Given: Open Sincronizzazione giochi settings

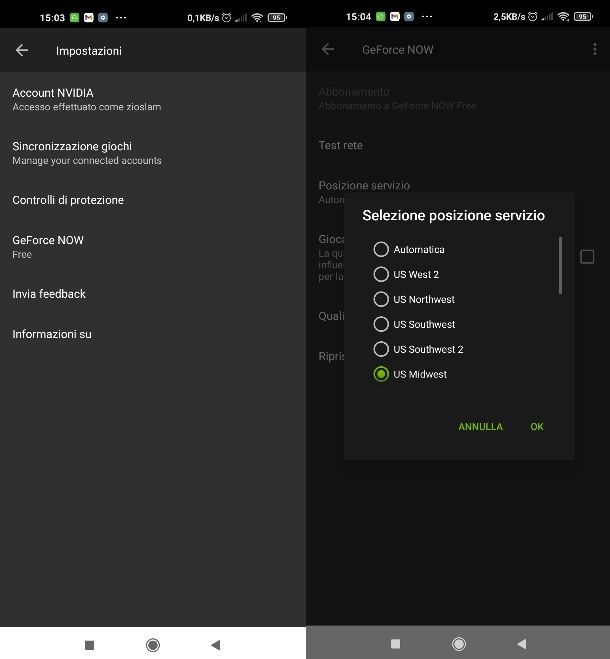Looking at the screenshot, I should tap(153, 153).
